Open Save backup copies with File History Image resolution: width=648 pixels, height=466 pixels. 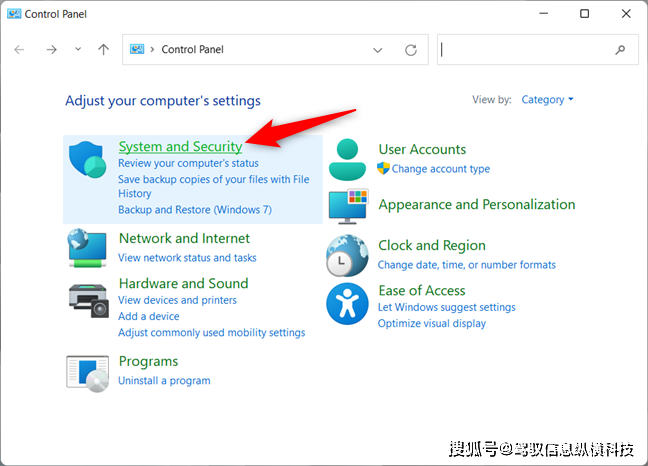coord(214,186)
